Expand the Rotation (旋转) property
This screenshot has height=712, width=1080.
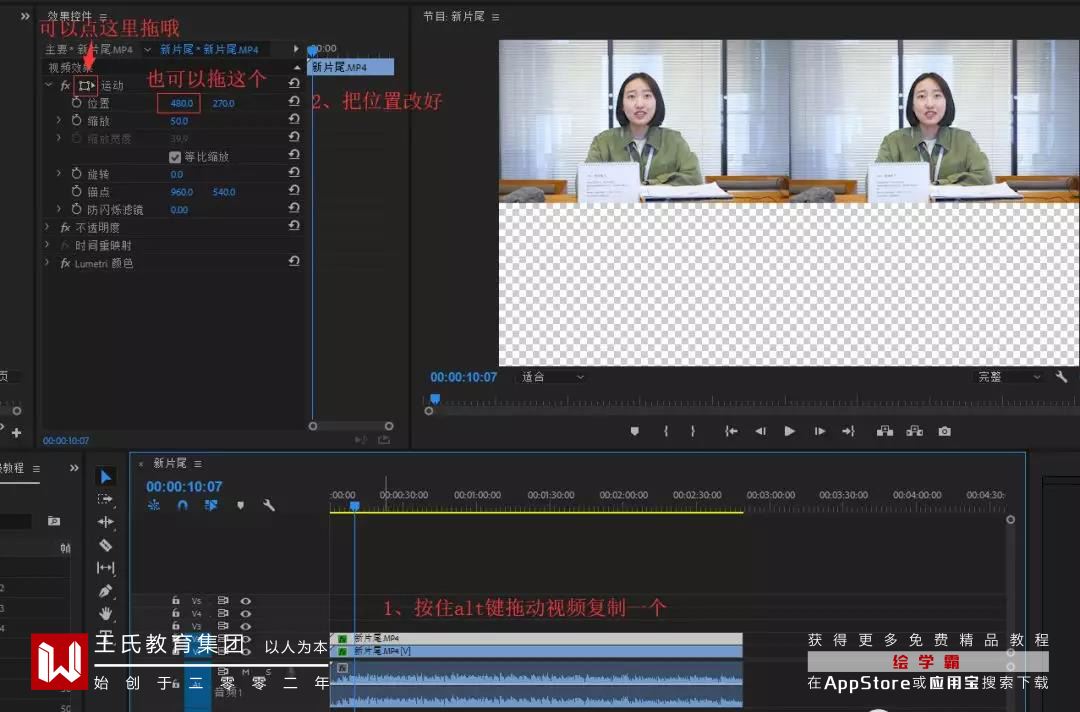tap(59, 174)
